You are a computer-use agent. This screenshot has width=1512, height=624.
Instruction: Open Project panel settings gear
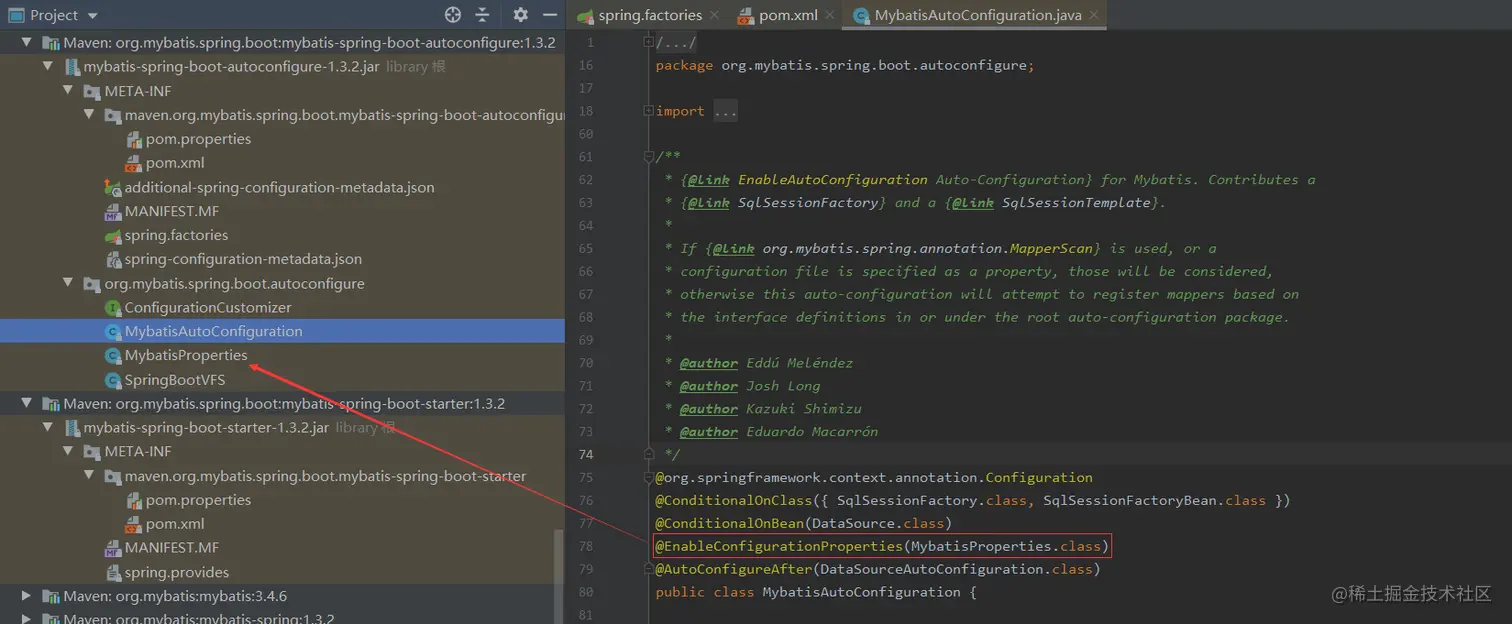520,15
